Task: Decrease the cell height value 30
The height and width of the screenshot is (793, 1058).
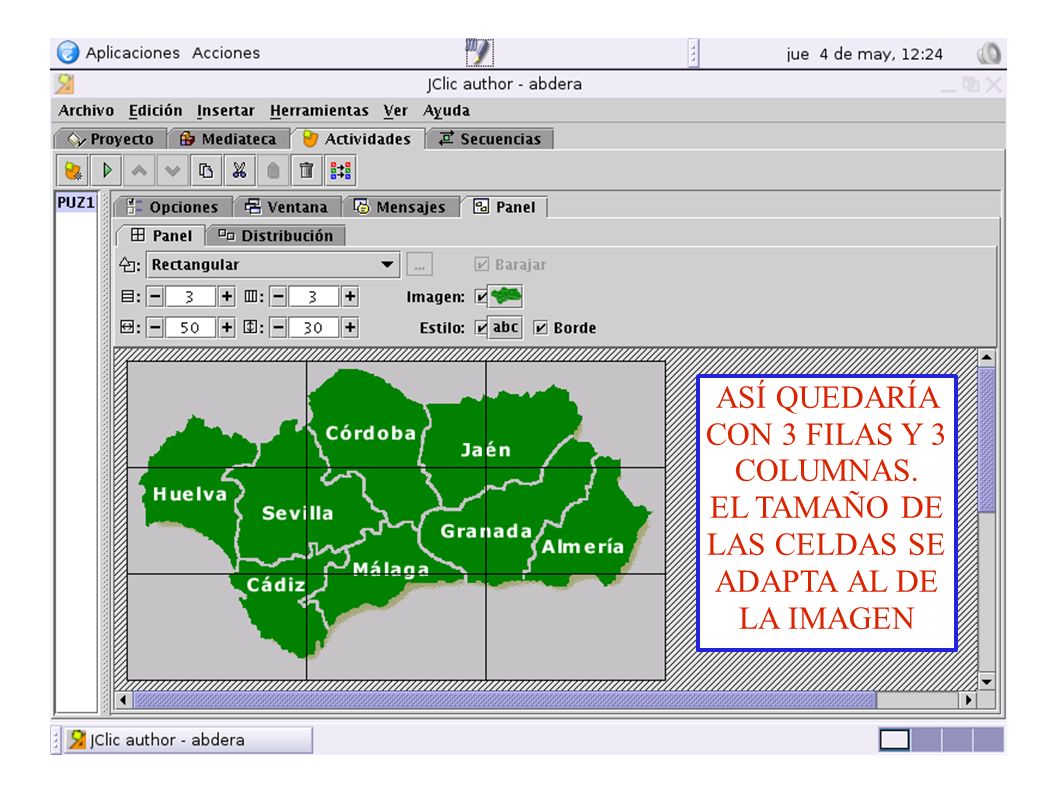Action: 278,327
